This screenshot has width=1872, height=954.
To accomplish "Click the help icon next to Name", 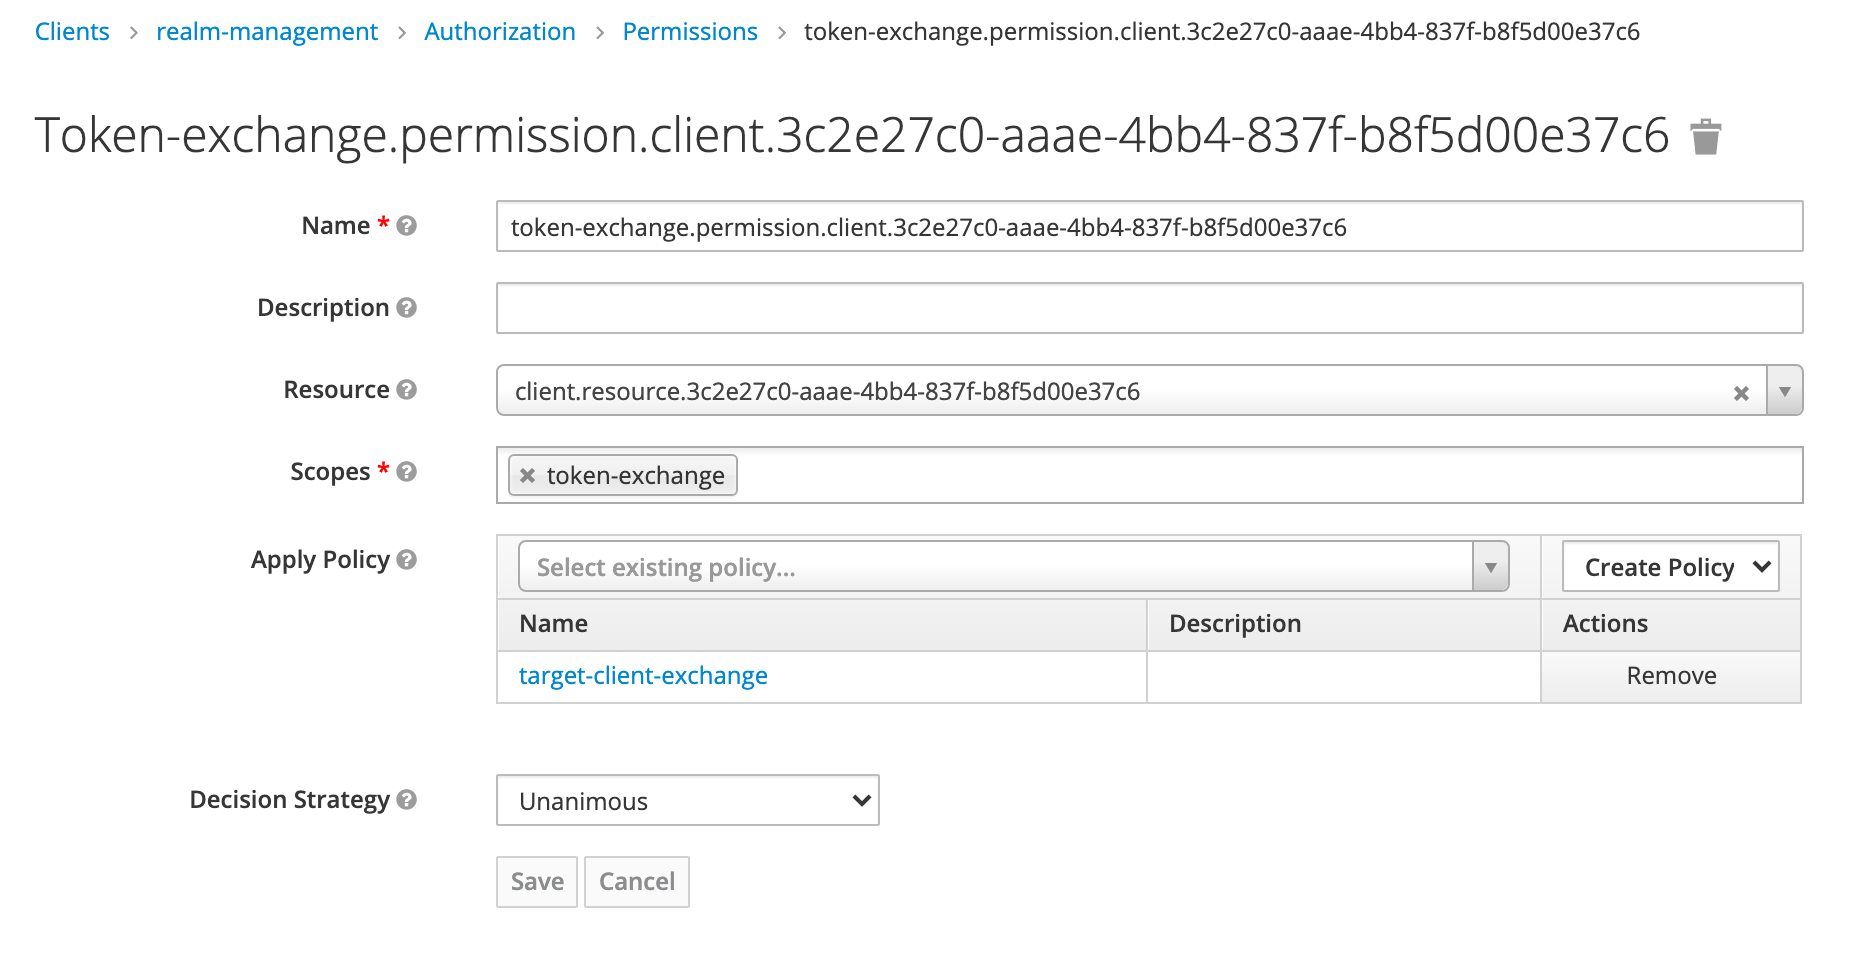I will click(x=406, y=226).
